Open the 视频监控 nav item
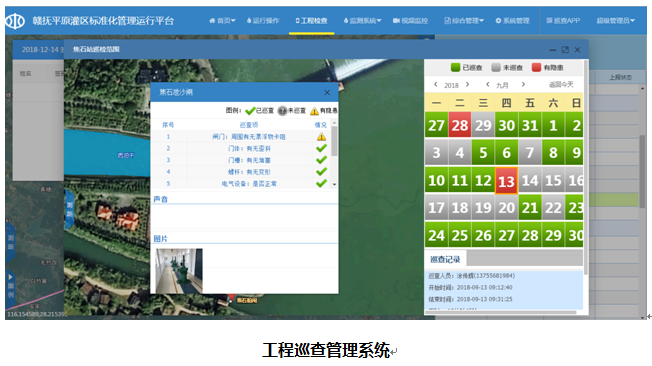Image resolution: width=652 pixels, height=366 pixels. pyautogui.click(x=410, y=20)
